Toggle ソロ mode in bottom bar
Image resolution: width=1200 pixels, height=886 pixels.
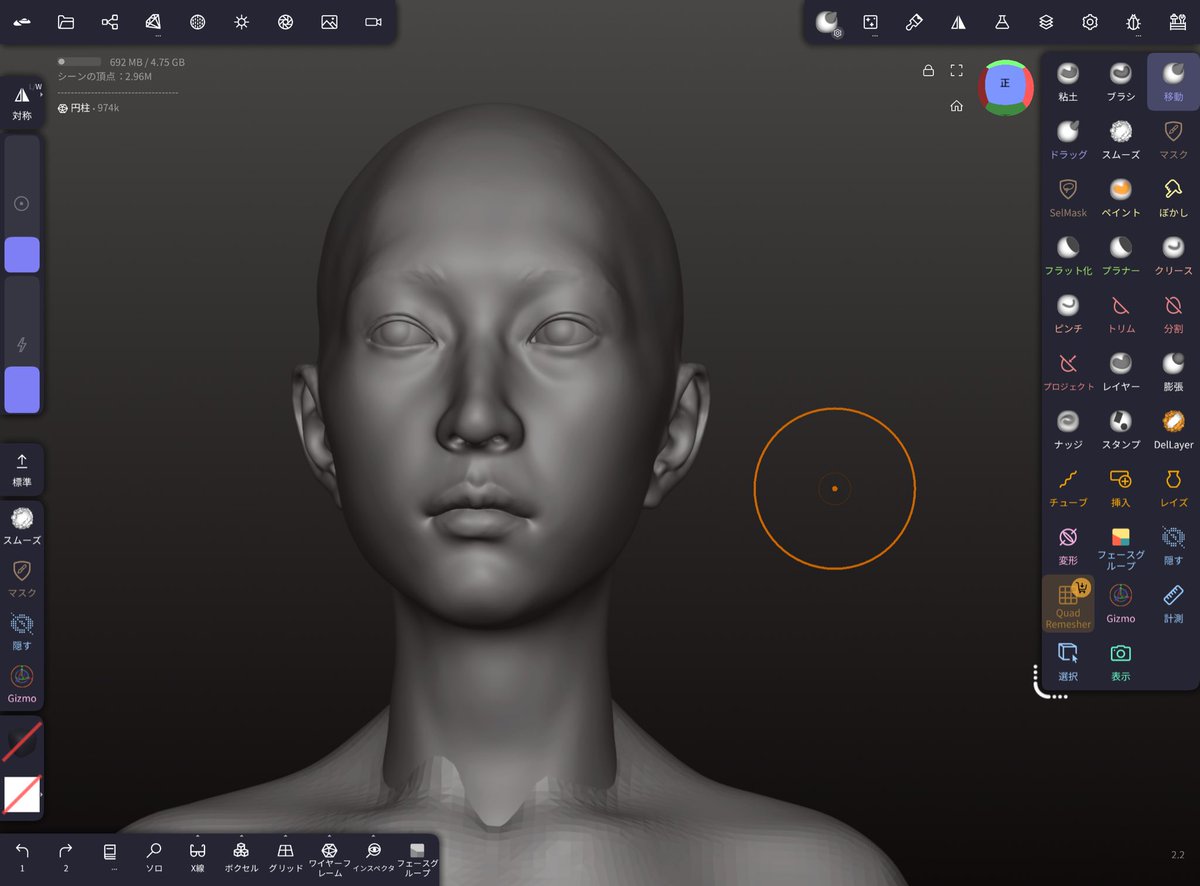tap(154, 857)
